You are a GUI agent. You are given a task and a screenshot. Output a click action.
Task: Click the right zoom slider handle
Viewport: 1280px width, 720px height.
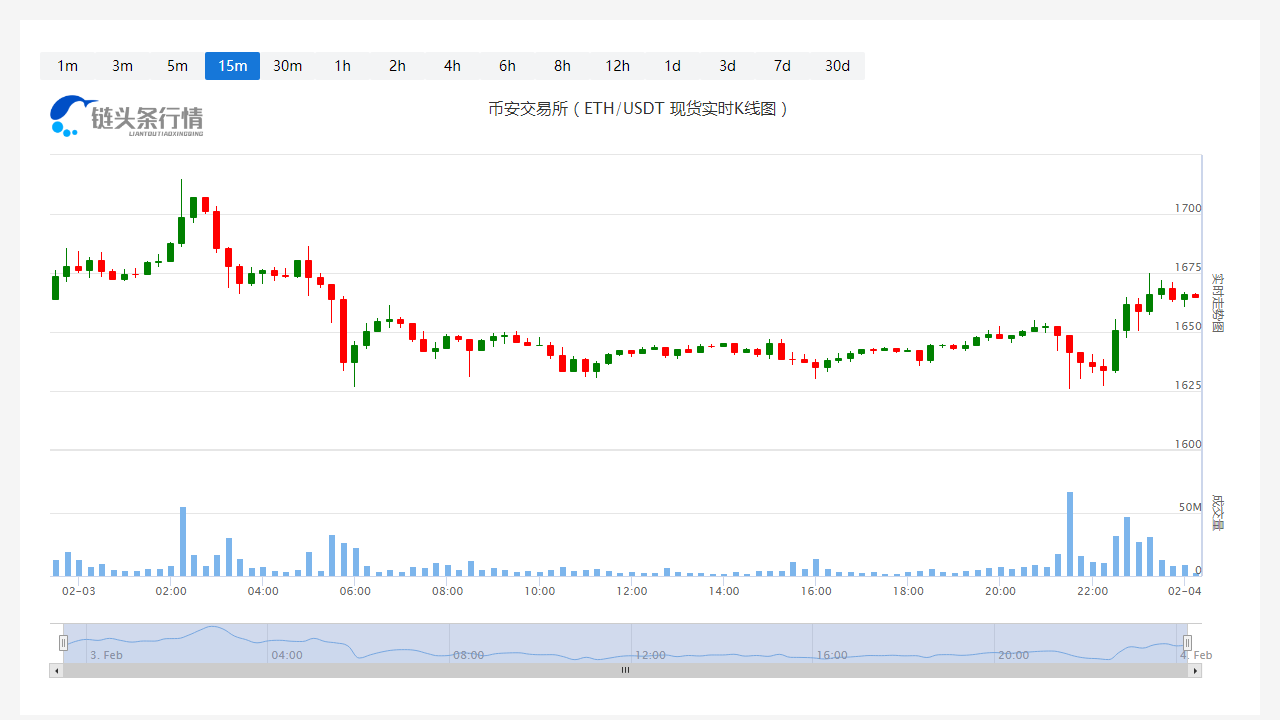click(1187, 643)
